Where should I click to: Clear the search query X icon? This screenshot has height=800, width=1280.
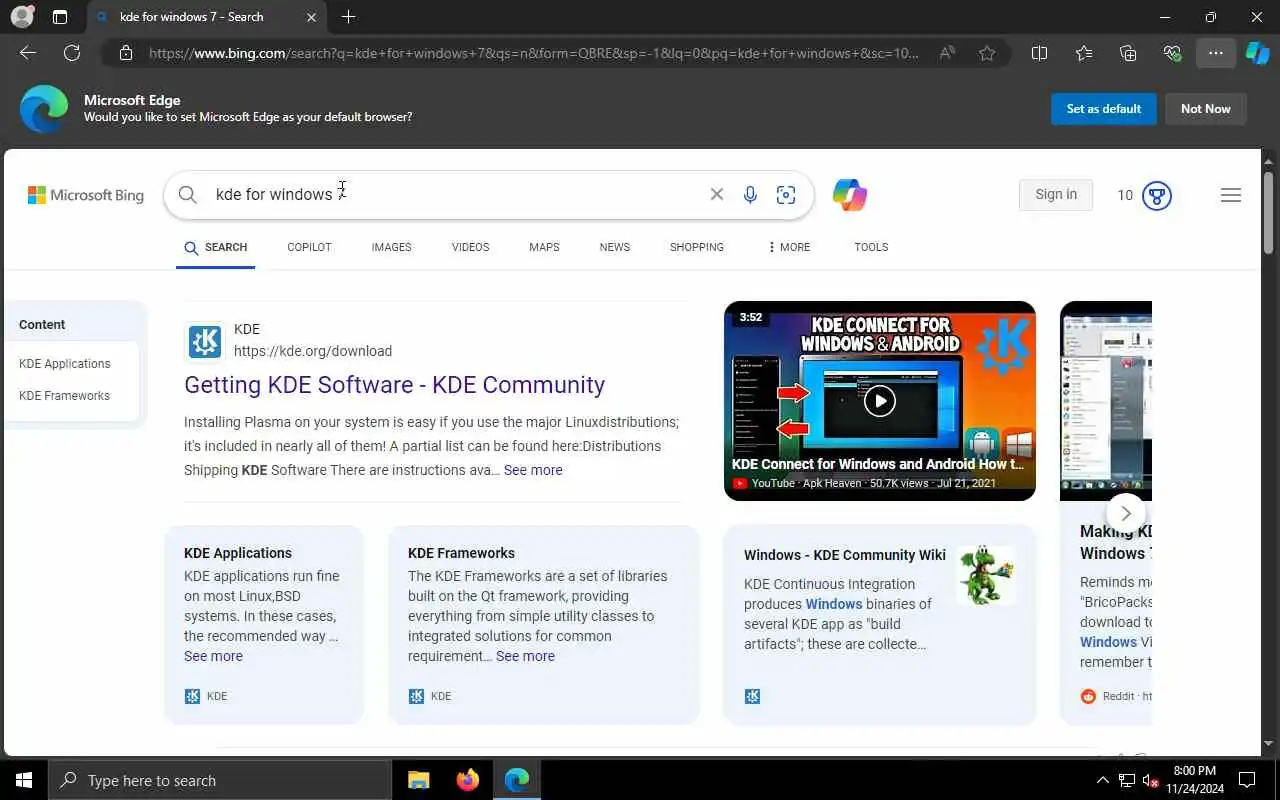pyautogui.click(x=716, y=194)
